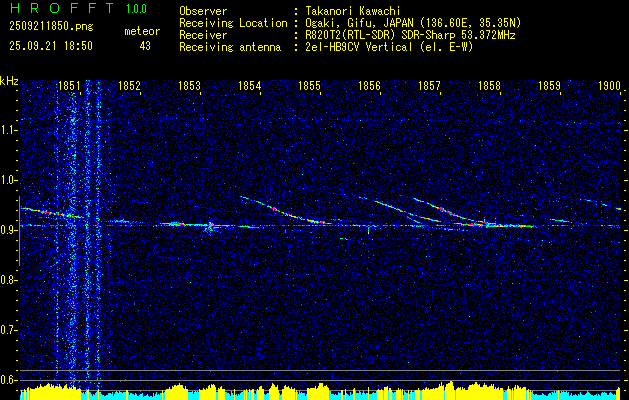Click the Receiving antenna line with 2el-HB9CV
The height and width of the screenshot is (400, 629).
(x=326, y=47)
